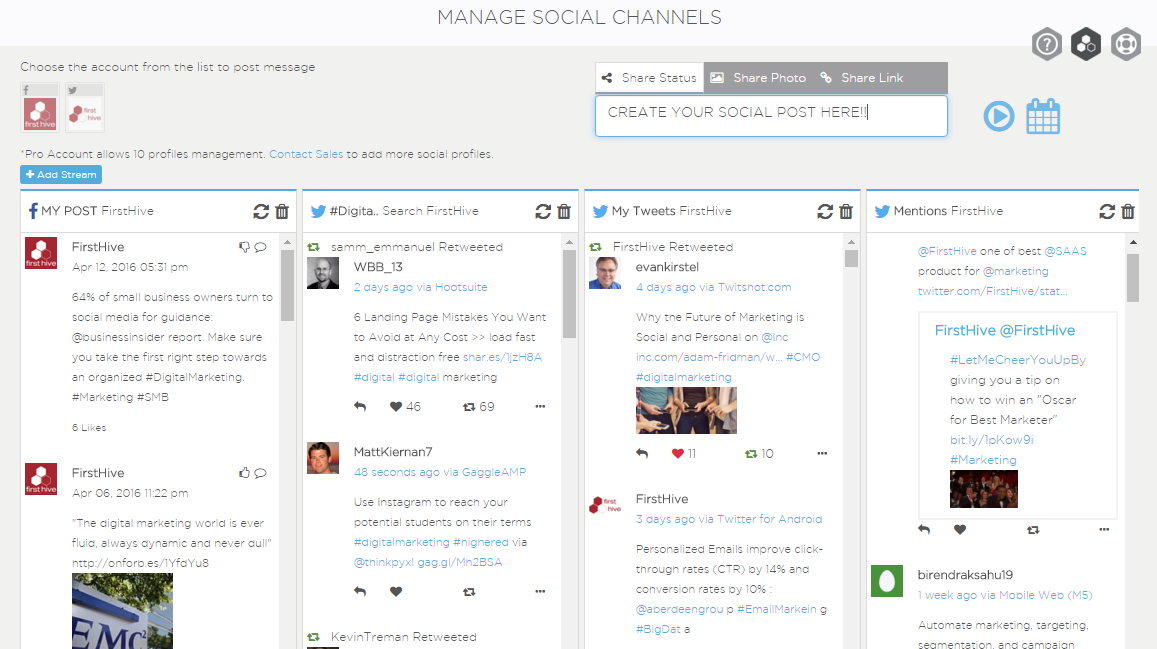Screen dimensions: 1157x649
Task: Open more options on evankirstel tweet
Action: (822, 453)
